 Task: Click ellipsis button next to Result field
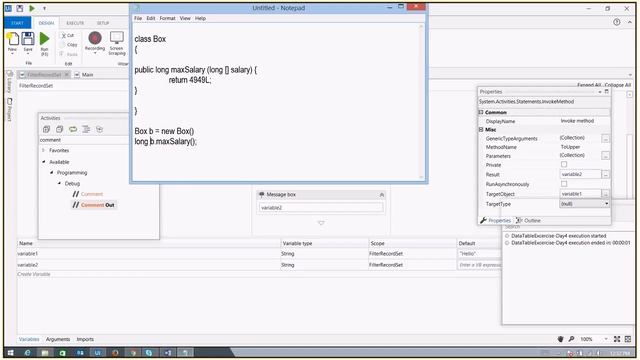click(x=606, y=174)
